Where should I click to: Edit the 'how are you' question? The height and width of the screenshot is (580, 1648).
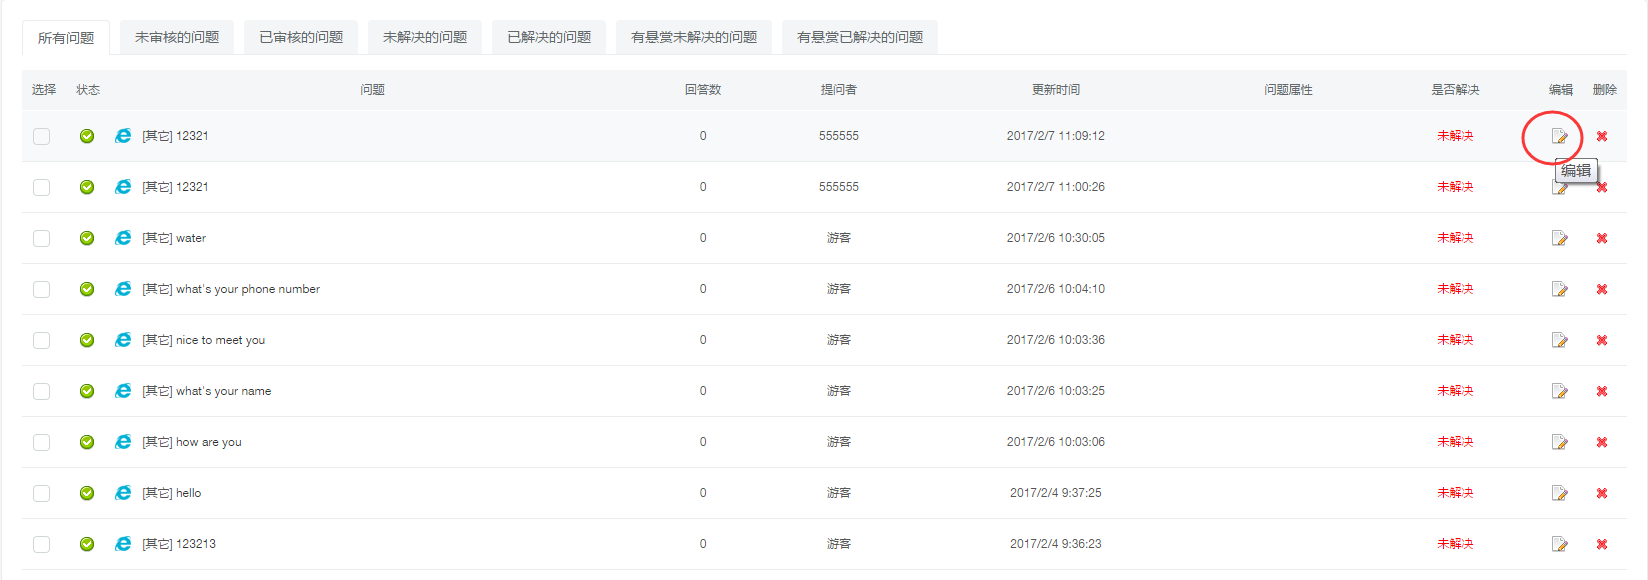[1559, 442]
